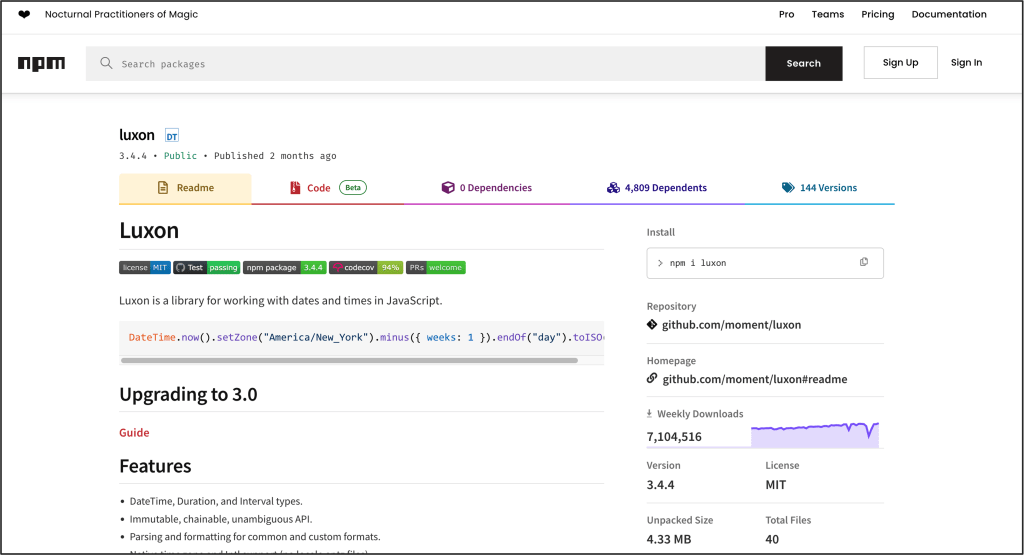This screenshot has width=1024, height=555.
Task: Click the 'Parsing and formatting' bullet
Action: click(x=255, y=537)
